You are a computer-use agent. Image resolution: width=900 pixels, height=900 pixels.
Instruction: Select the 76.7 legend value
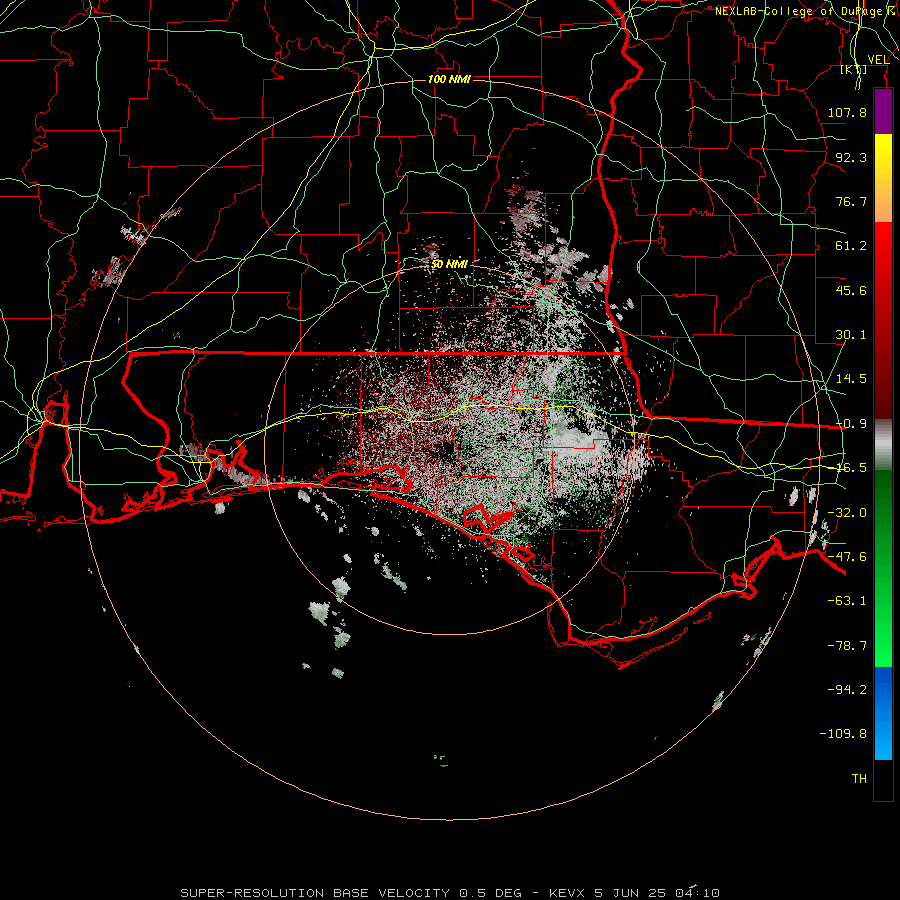[851, 201]
